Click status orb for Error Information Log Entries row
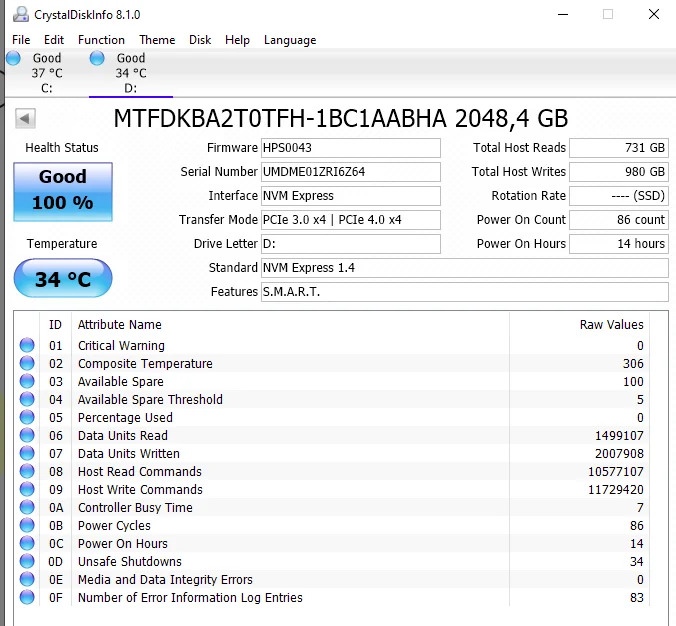This screenshot has width=676, height=626. pos(27,598)
